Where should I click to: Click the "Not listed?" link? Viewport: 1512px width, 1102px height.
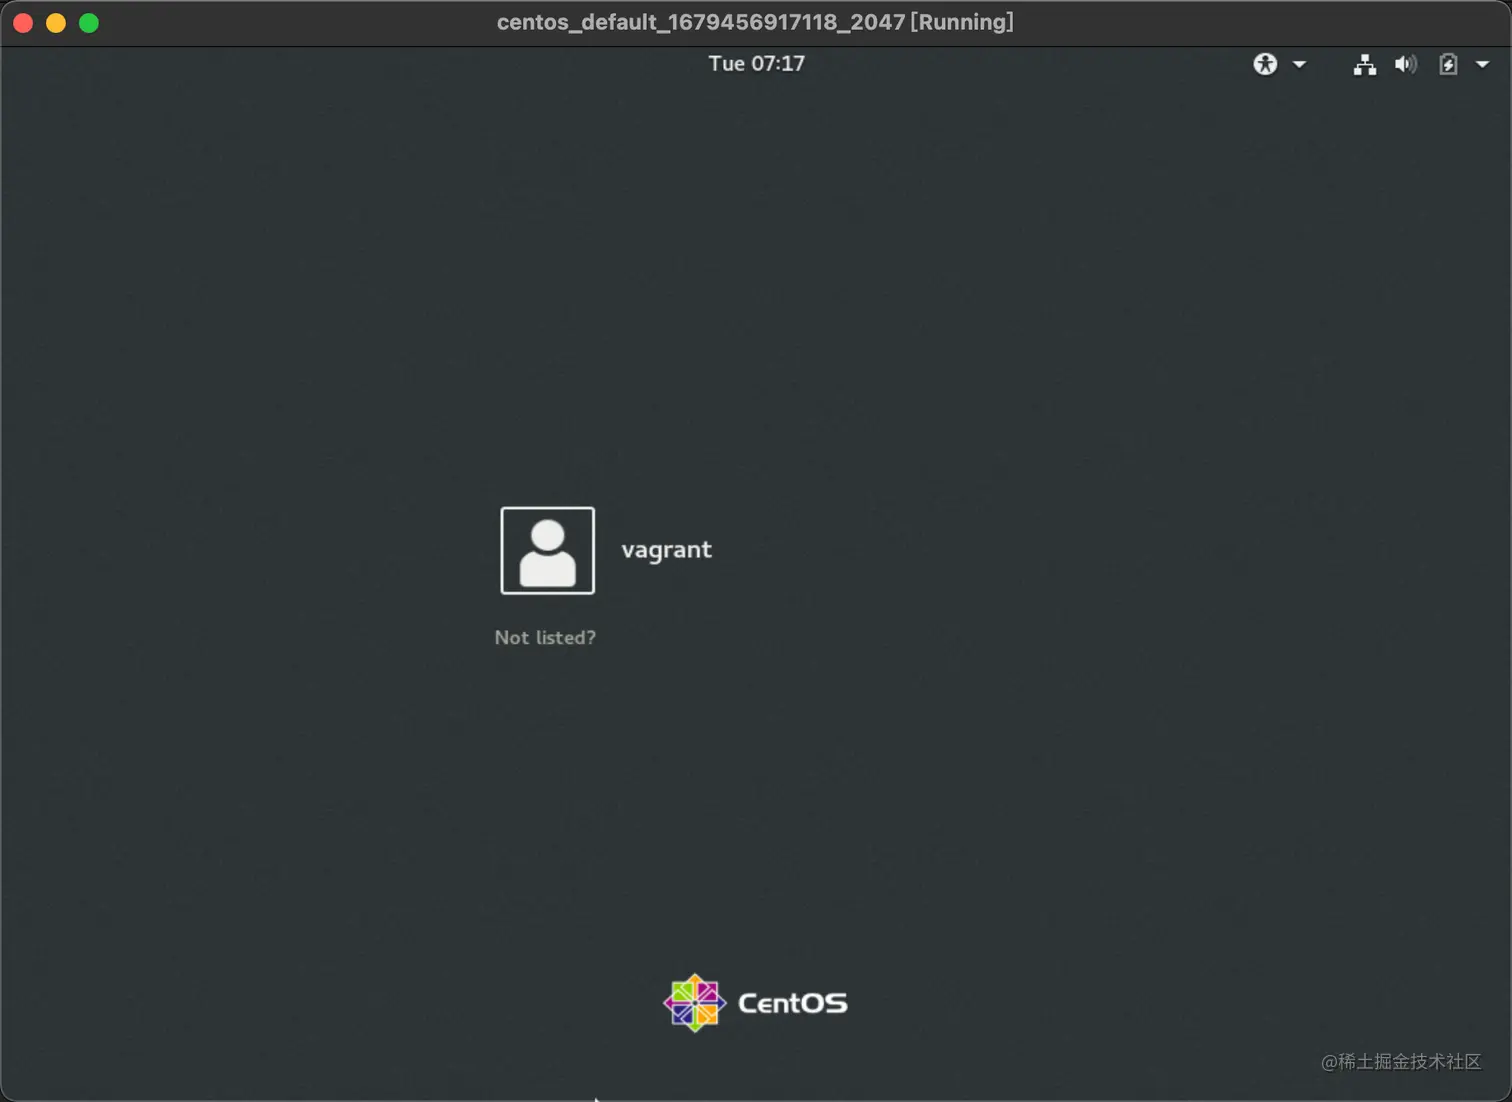[545, 637]
